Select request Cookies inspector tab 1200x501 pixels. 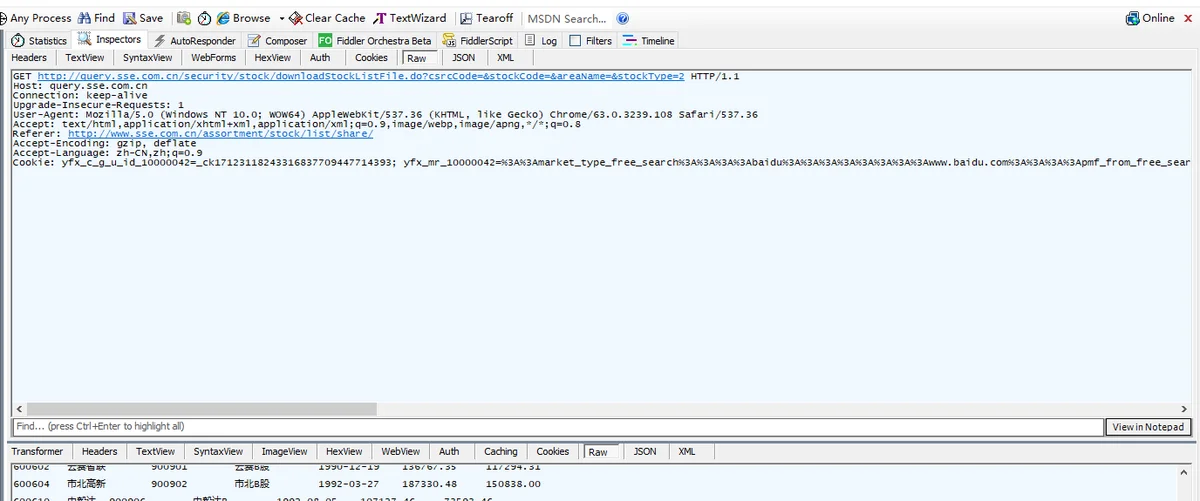[x=371, y=58]
